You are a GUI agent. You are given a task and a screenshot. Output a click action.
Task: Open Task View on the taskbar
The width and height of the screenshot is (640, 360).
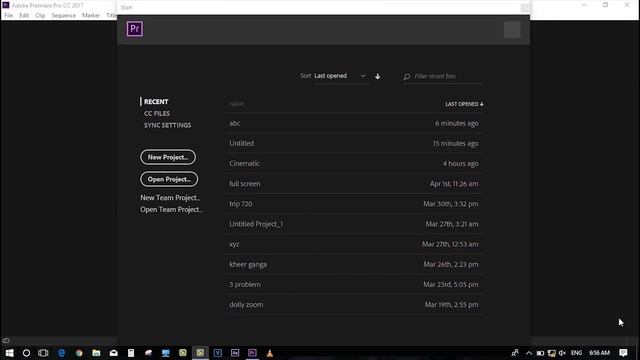point(43,353)
